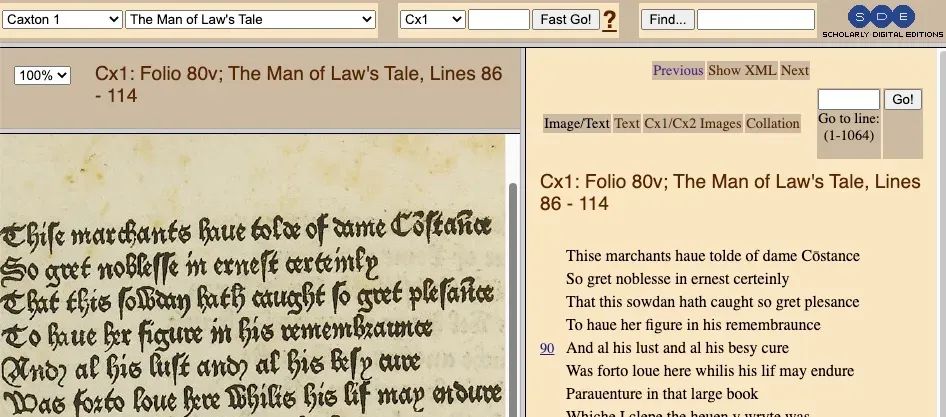This screenshot has width=946, height=417.
Task: Open the Caxton 1 edition dropdown
Action: tap(62, 19)
